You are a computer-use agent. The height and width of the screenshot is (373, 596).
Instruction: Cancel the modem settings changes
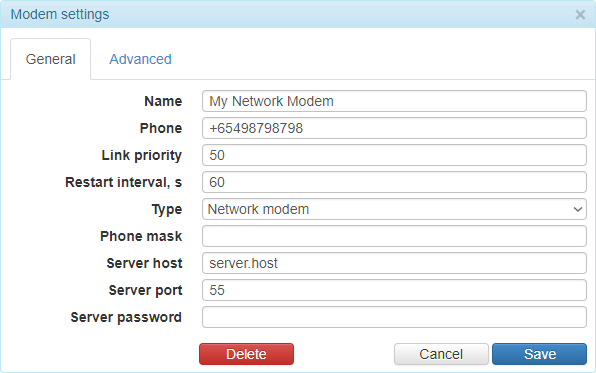tap(441, 354)
